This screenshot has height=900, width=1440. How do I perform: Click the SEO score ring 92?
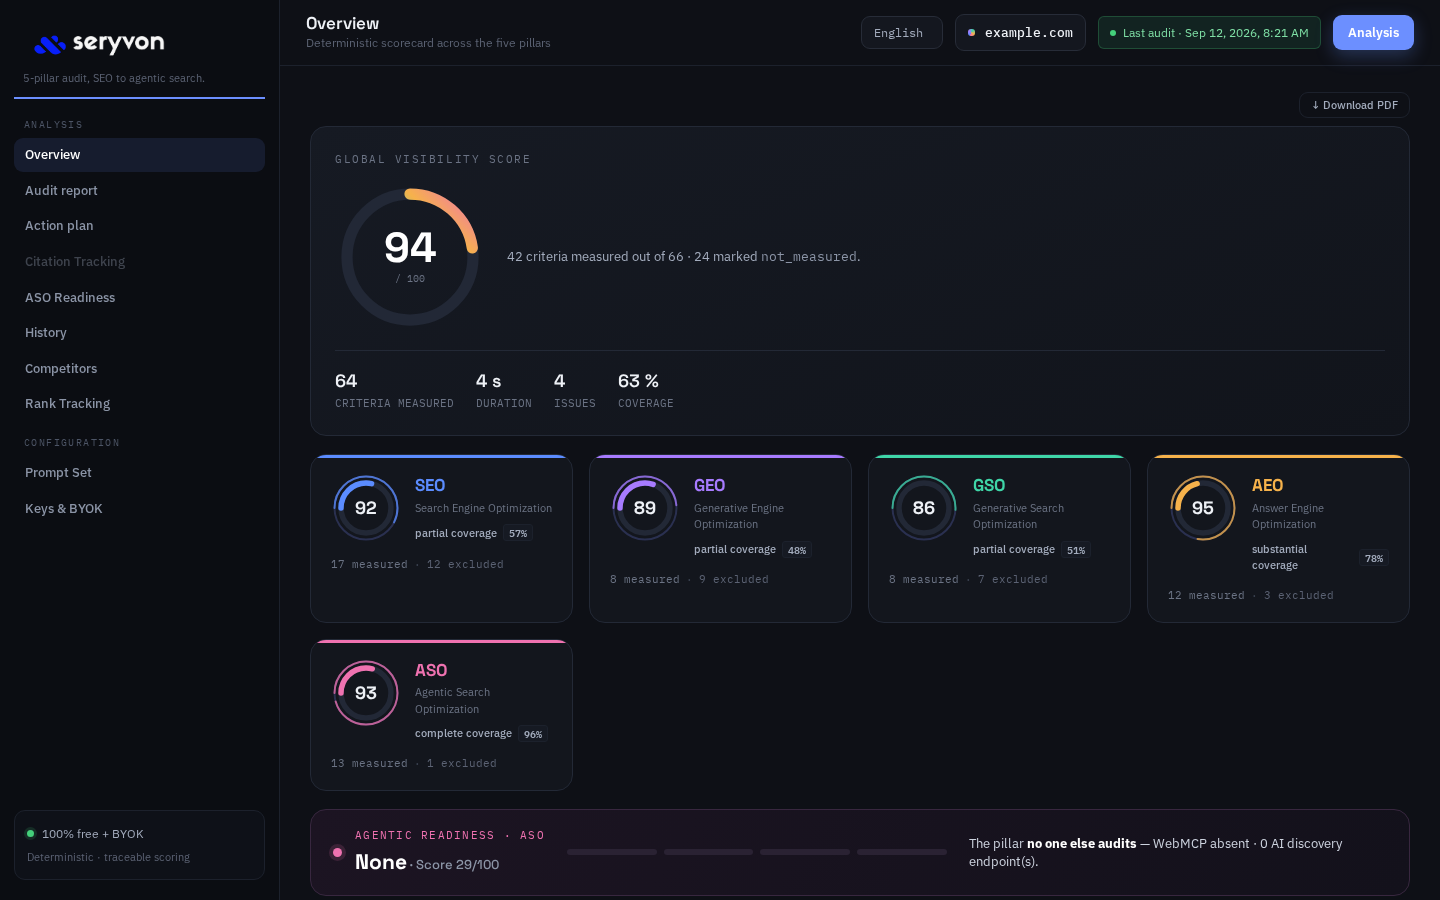[x=366, y=508]
